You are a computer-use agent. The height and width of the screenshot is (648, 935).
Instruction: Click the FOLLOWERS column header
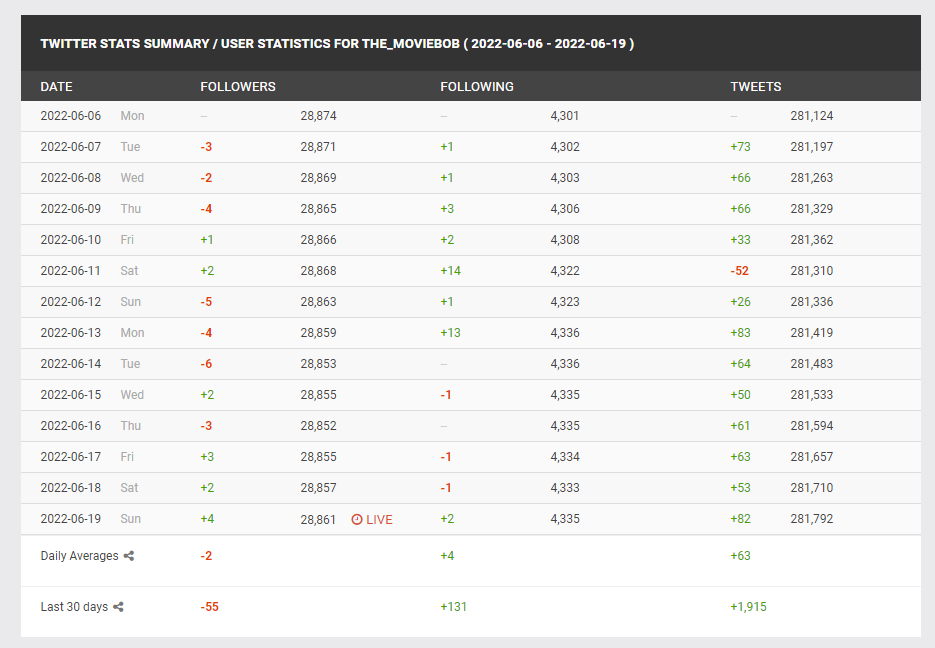coord(238,87)
